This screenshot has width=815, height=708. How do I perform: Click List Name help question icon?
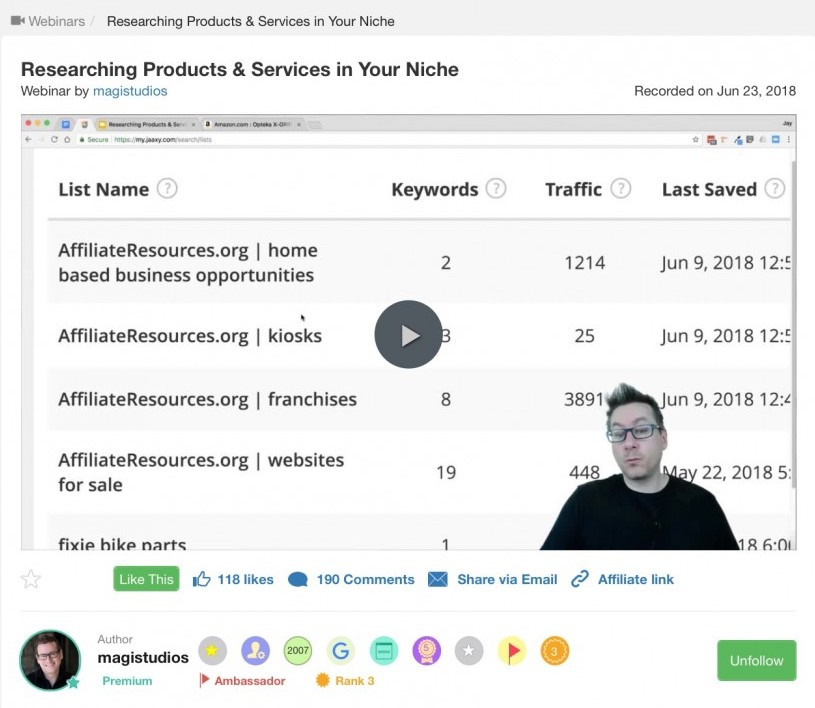(167, 188)
